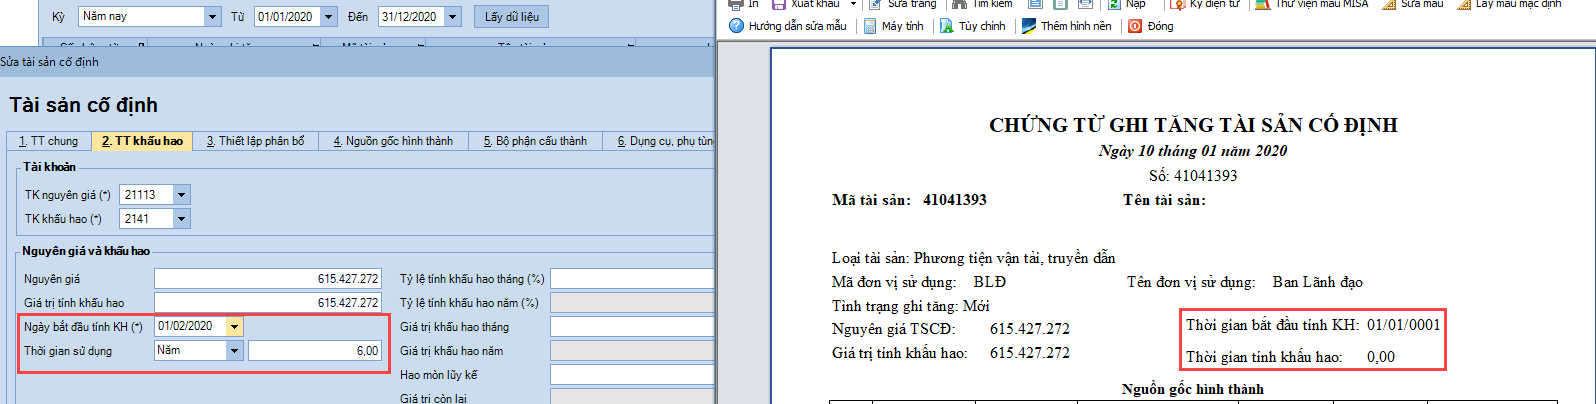
Task: Click Thêm hình nền background icon
Action: click(x=1029, y=26)
